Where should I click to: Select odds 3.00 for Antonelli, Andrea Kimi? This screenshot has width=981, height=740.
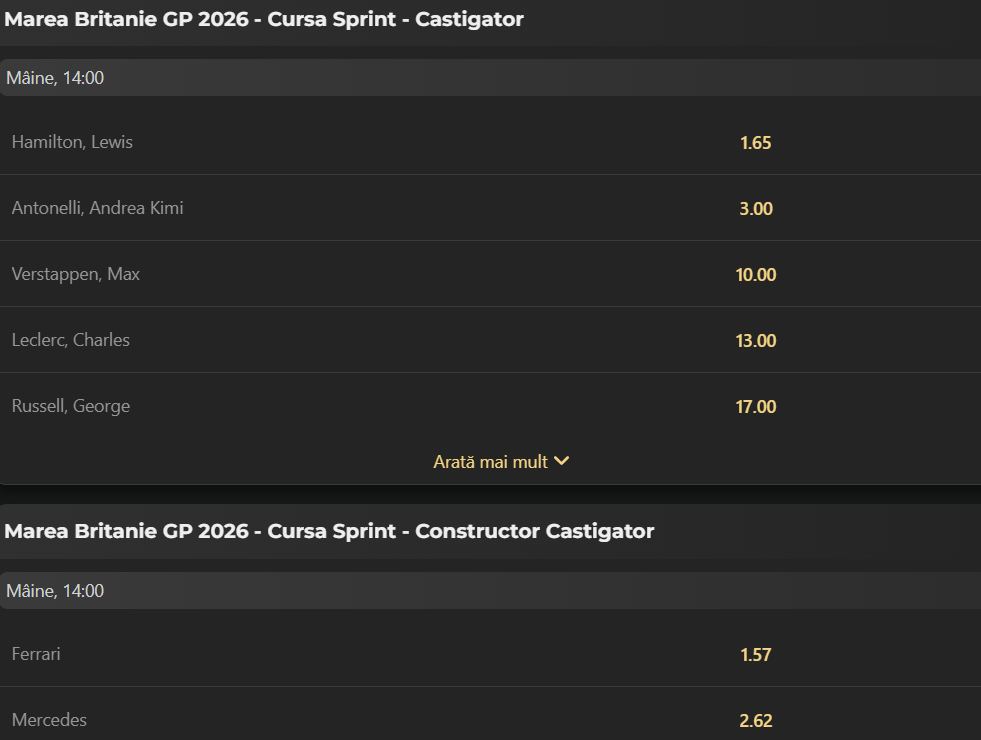pos(756,208)
